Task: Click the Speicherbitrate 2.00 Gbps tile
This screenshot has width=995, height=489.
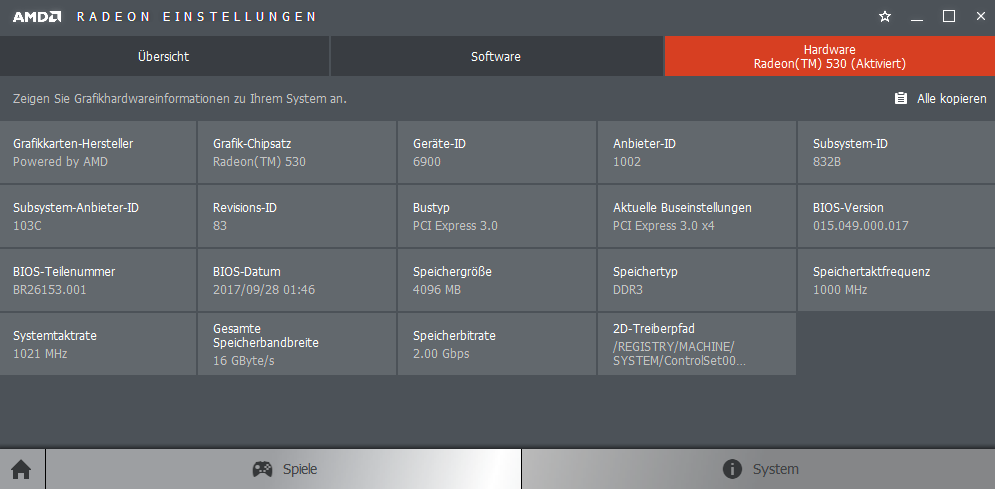Action: point(497,344)
